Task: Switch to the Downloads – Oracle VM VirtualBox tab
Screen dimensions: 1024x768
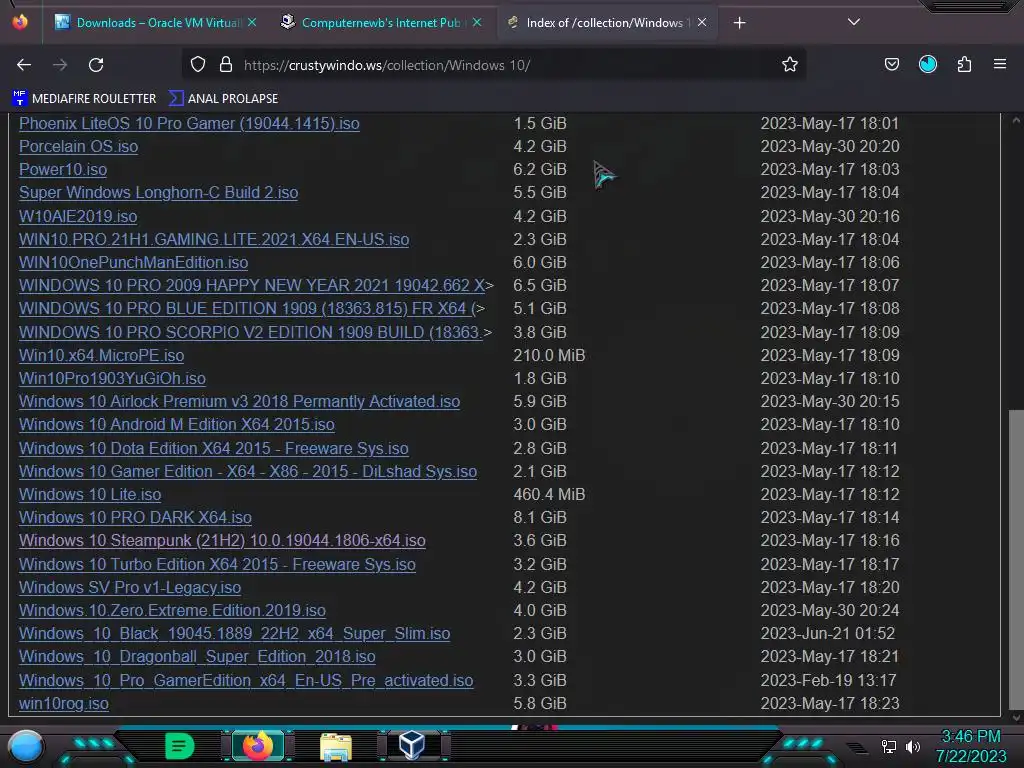Action: click(x=157, y=22)
